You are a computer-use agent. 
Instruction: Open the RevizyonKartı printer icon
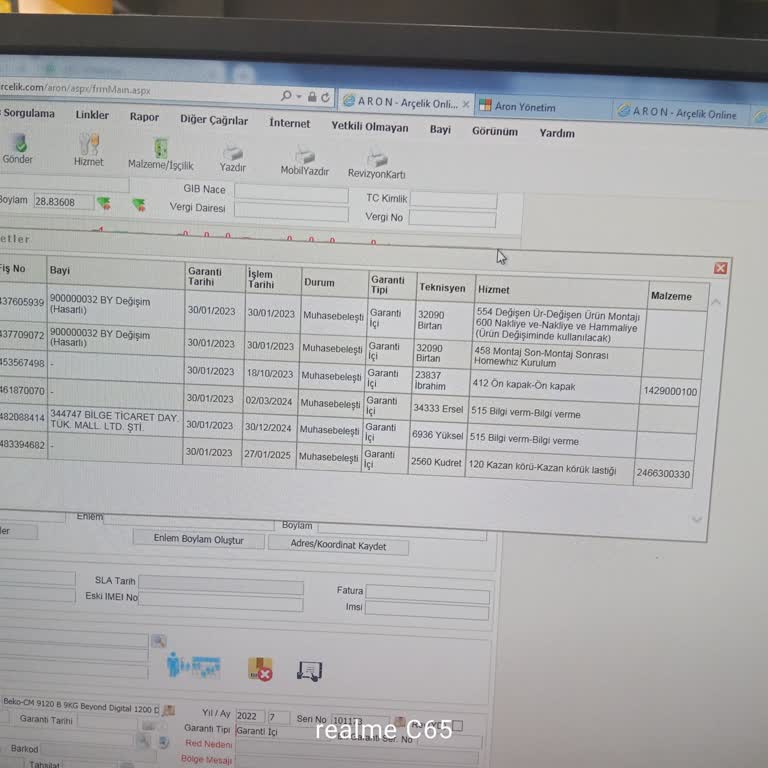point(377,158)
